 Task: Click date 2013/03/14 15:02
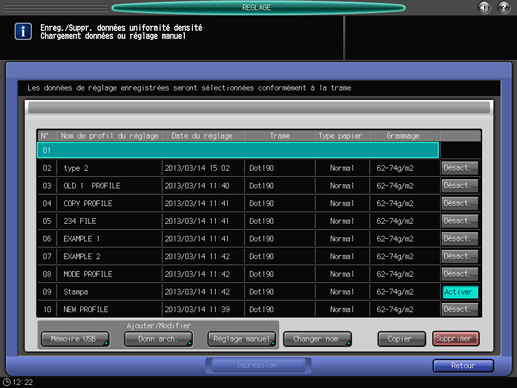click(197, 168)
